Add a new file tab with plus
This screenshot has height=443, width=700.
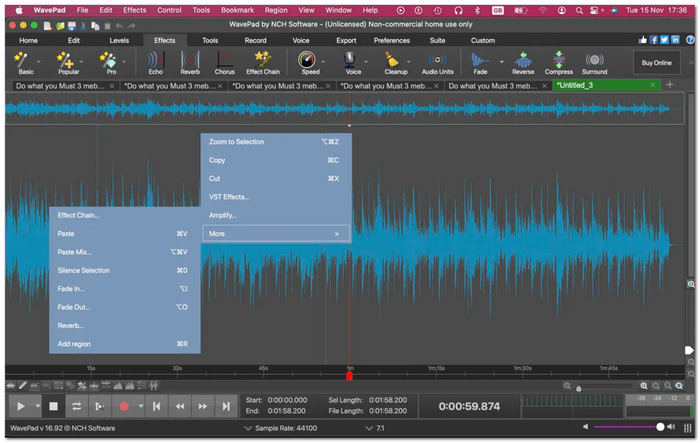pos(668,85)
